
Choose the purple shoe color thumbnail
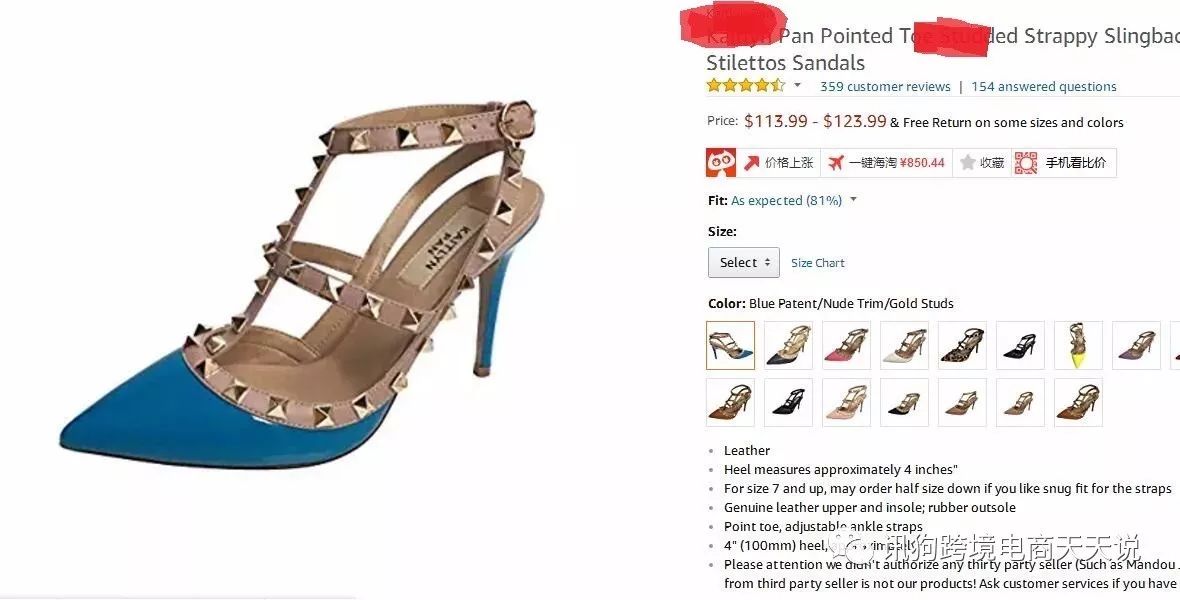1136,345
